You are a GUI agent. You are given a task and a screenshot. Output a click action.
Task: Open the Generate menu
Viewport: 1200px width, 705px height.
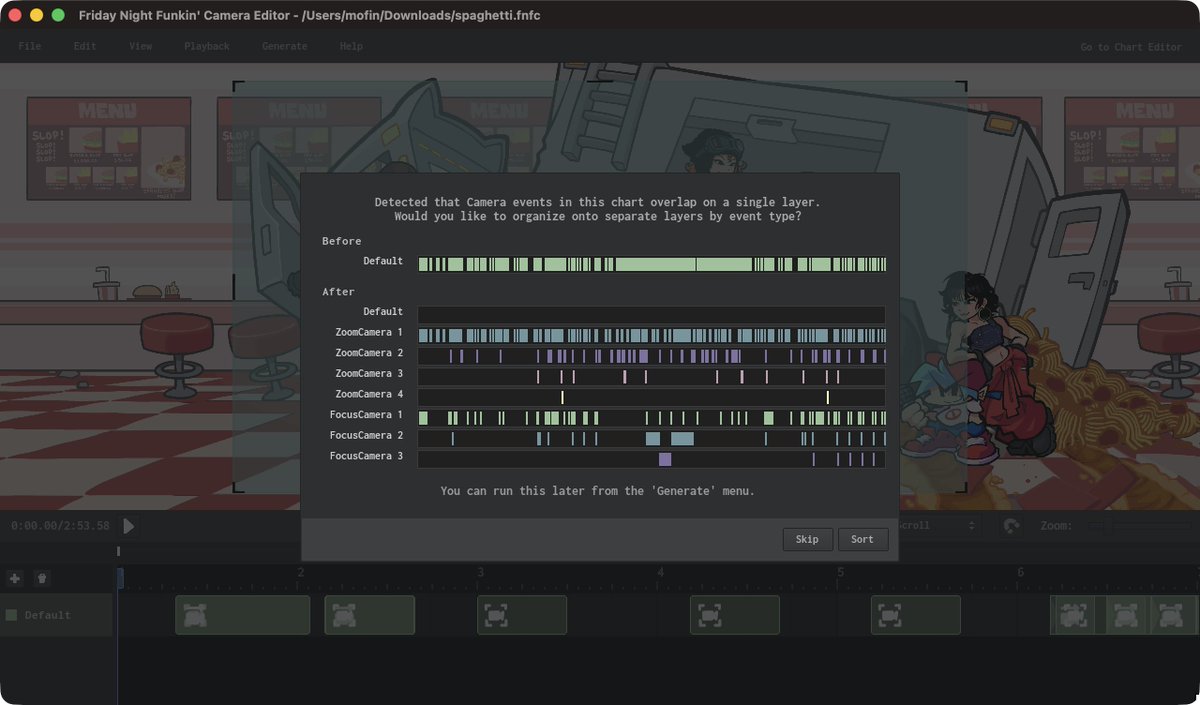[285, 46]
